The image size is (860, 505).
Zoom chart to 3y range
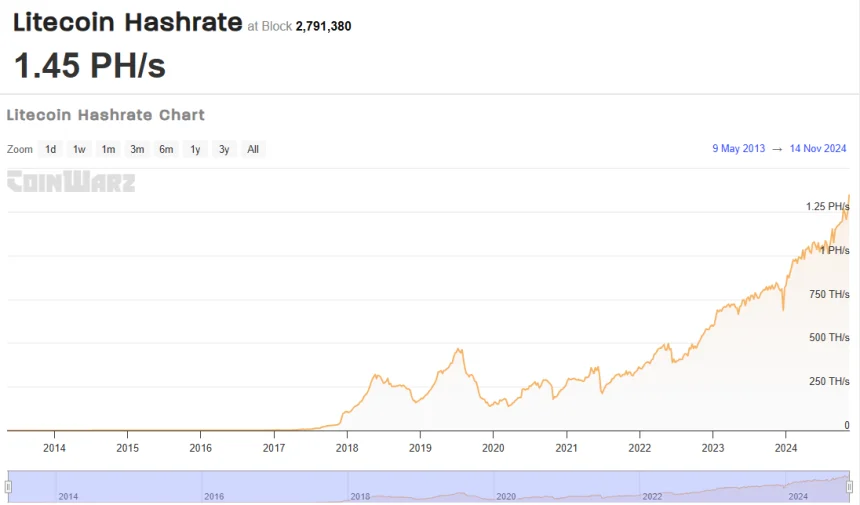[224, 149]
